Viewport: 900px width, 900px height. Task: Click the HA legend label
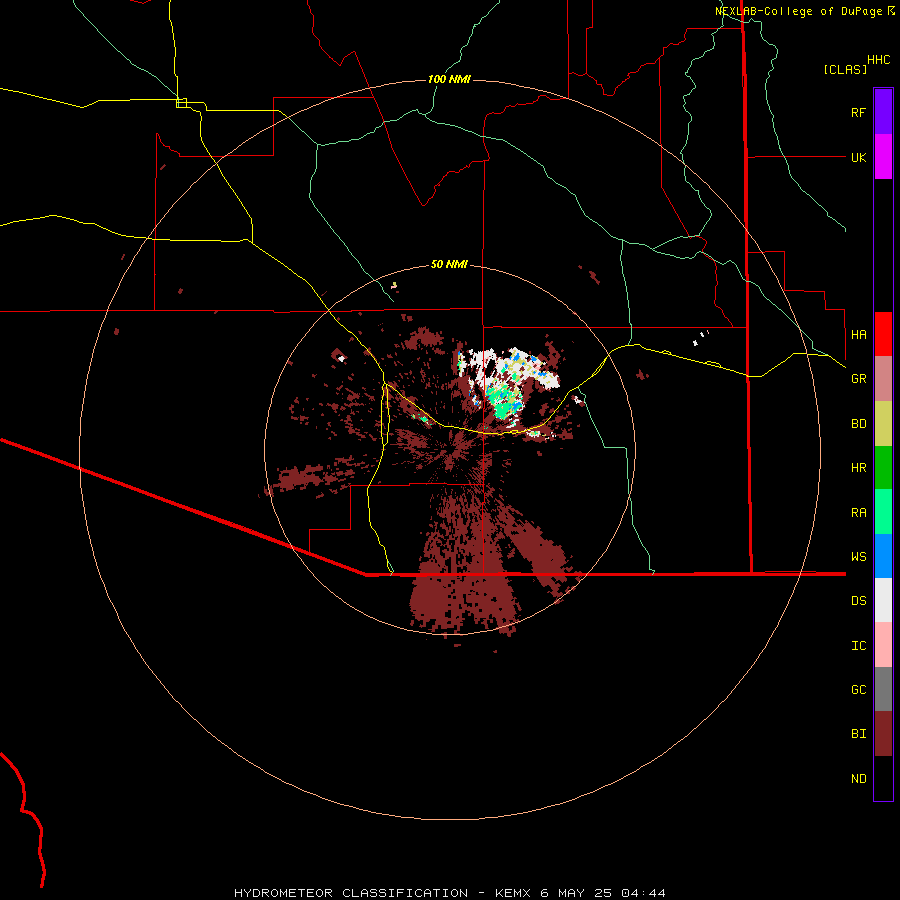pos(858,334)
